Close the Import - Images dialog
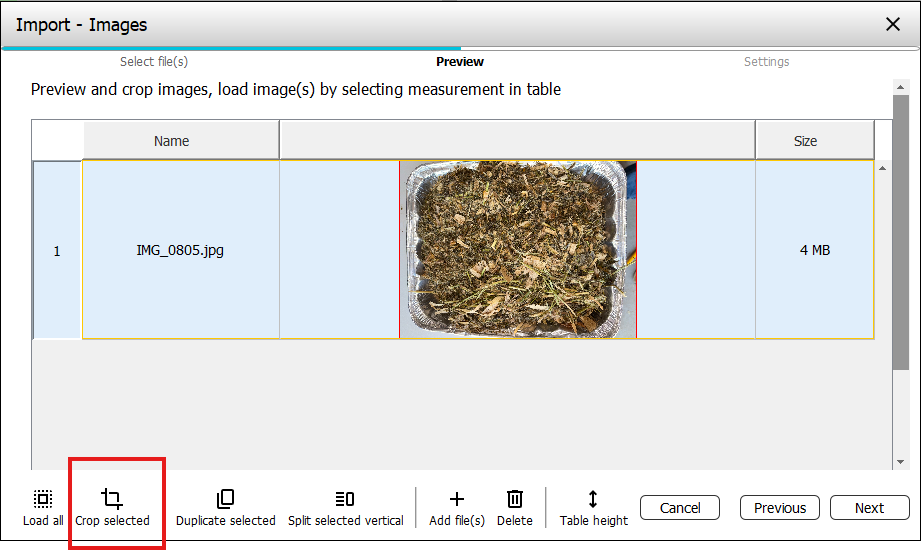 [893, 24]
